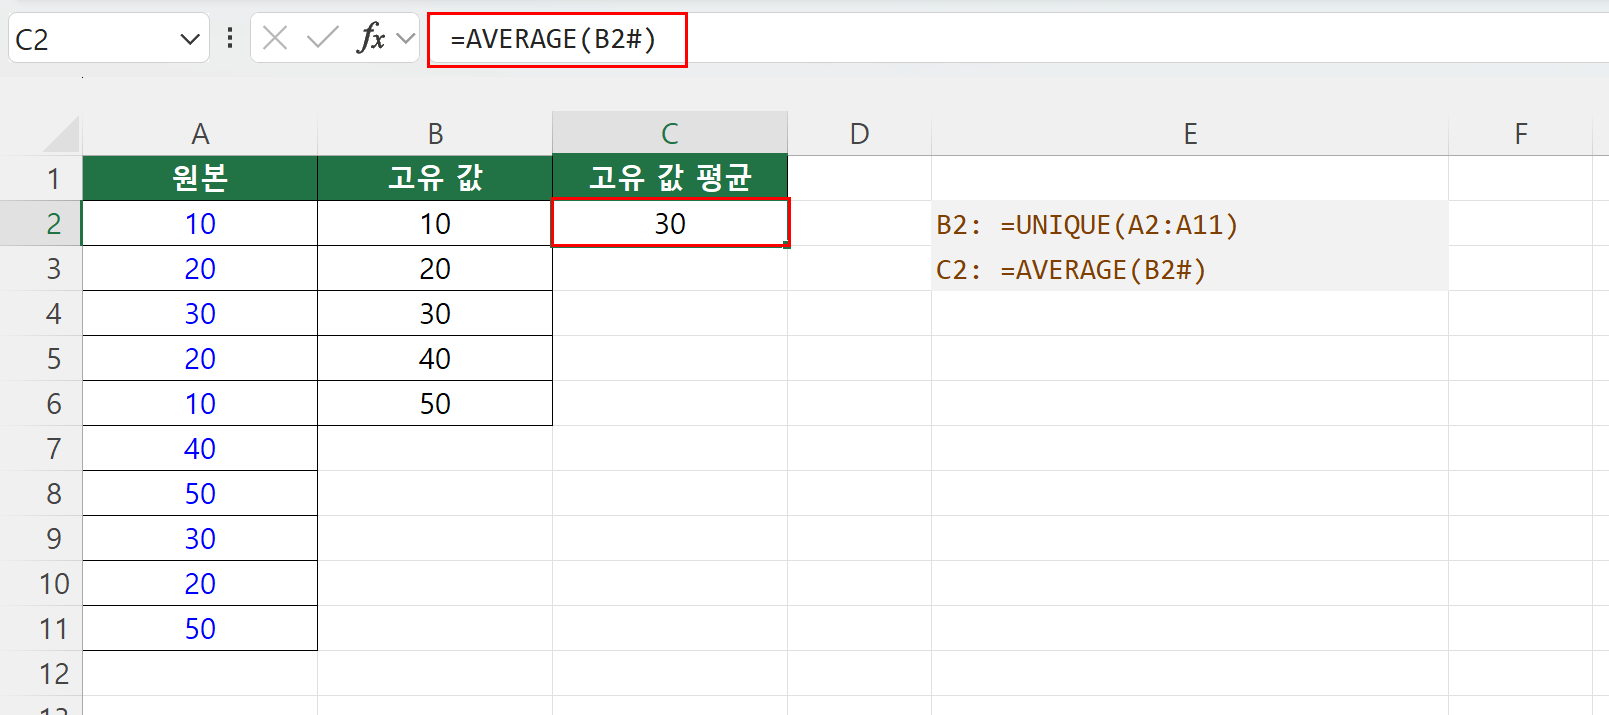
Task: Click cell B5 with value 40
Action: [435, 359]
